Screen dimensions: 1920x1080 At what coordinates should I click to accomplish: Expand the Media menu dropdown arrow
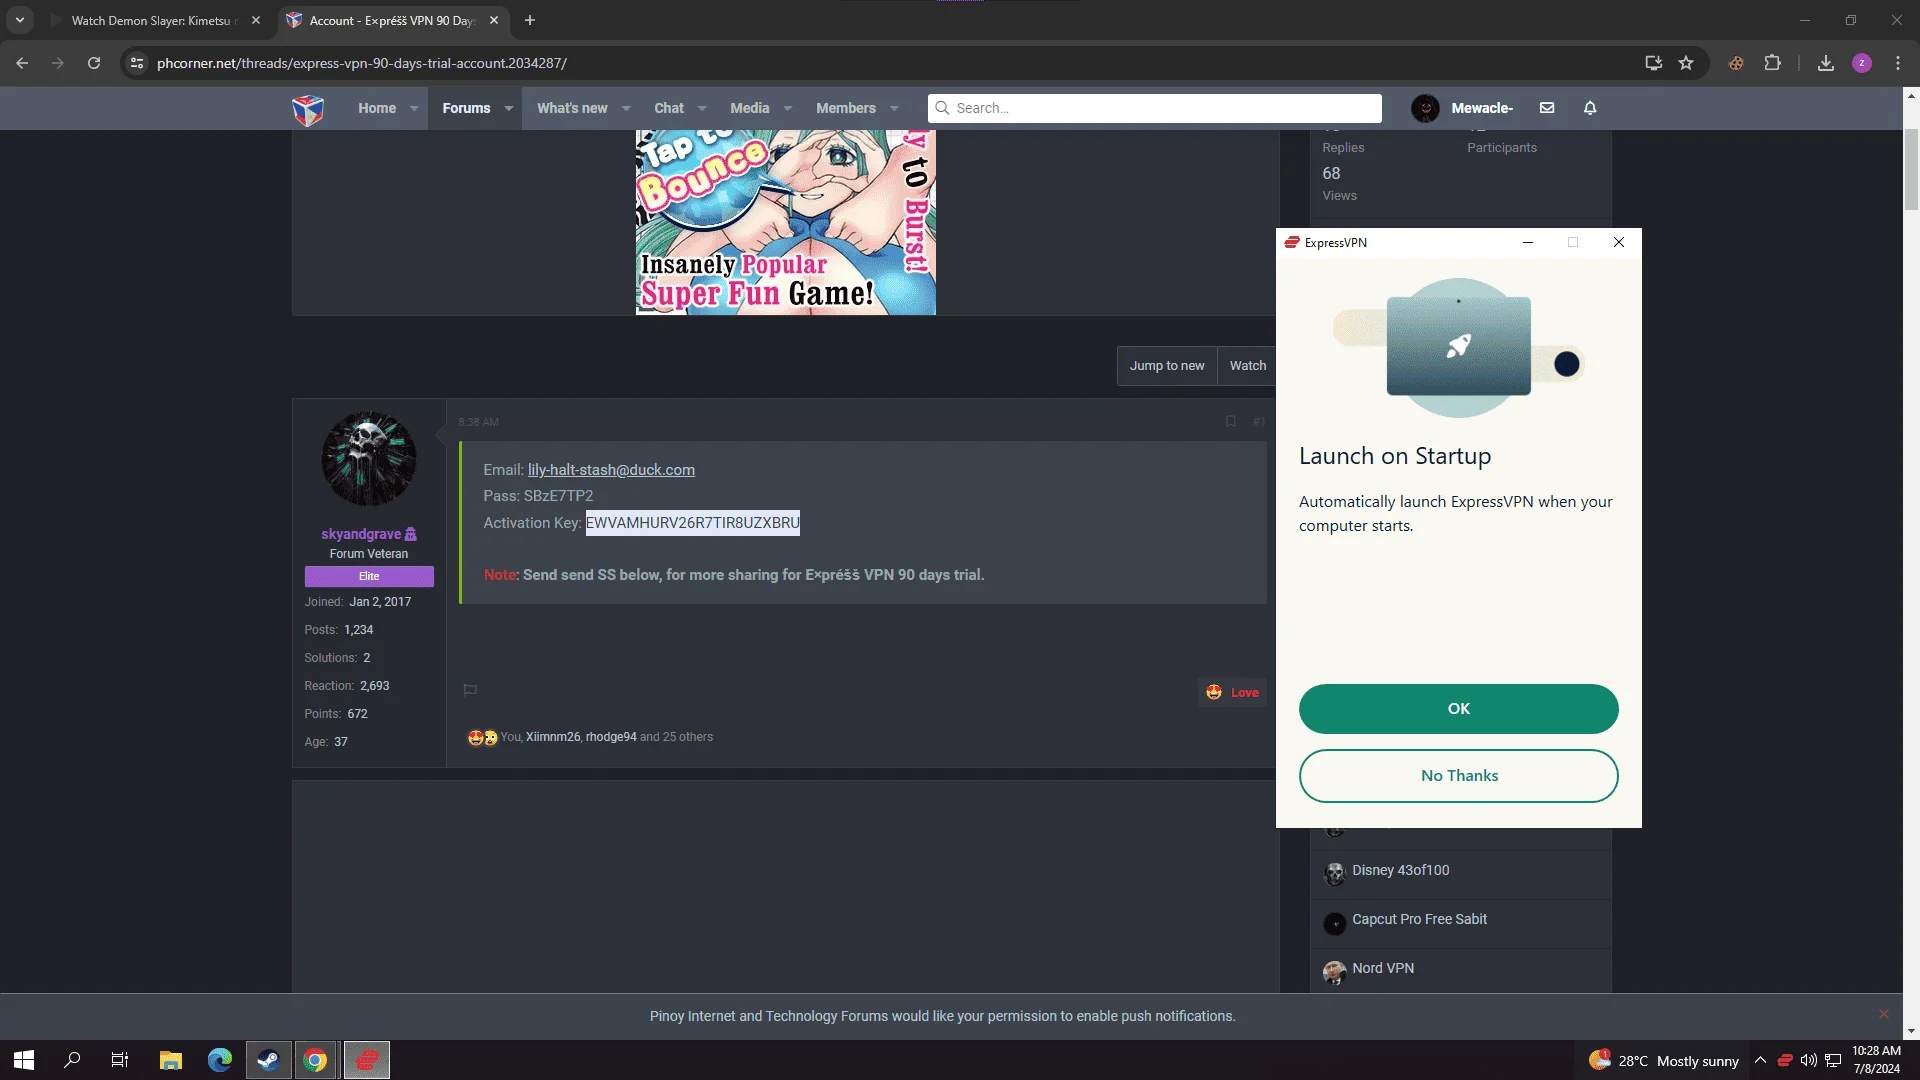pyautogui.click(x=788, y=108)
